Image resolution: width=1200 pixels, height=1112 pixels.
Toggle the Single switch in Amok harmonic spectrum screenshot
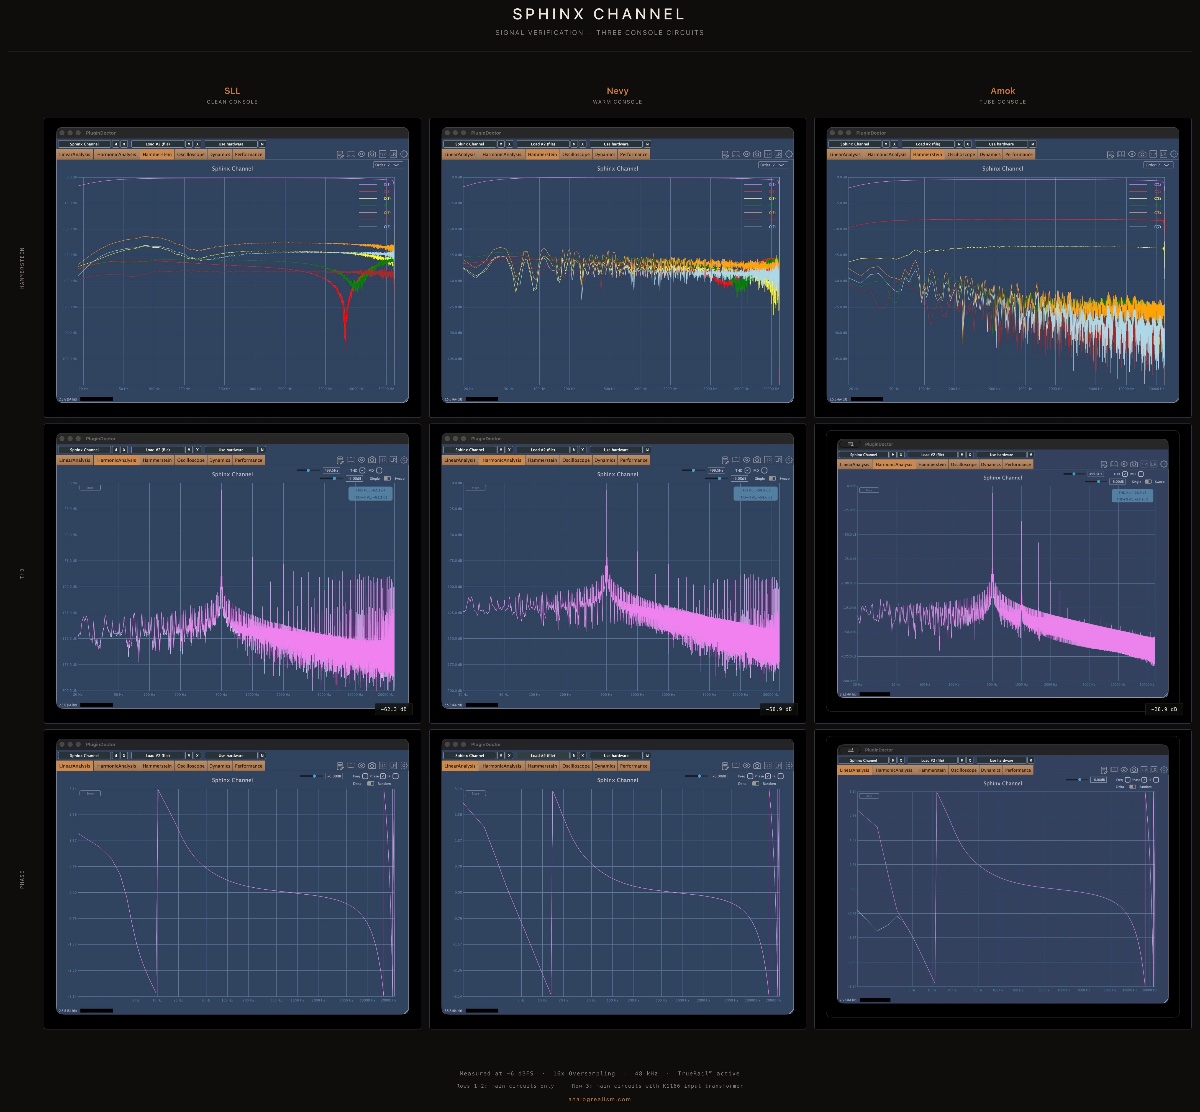1148,481
